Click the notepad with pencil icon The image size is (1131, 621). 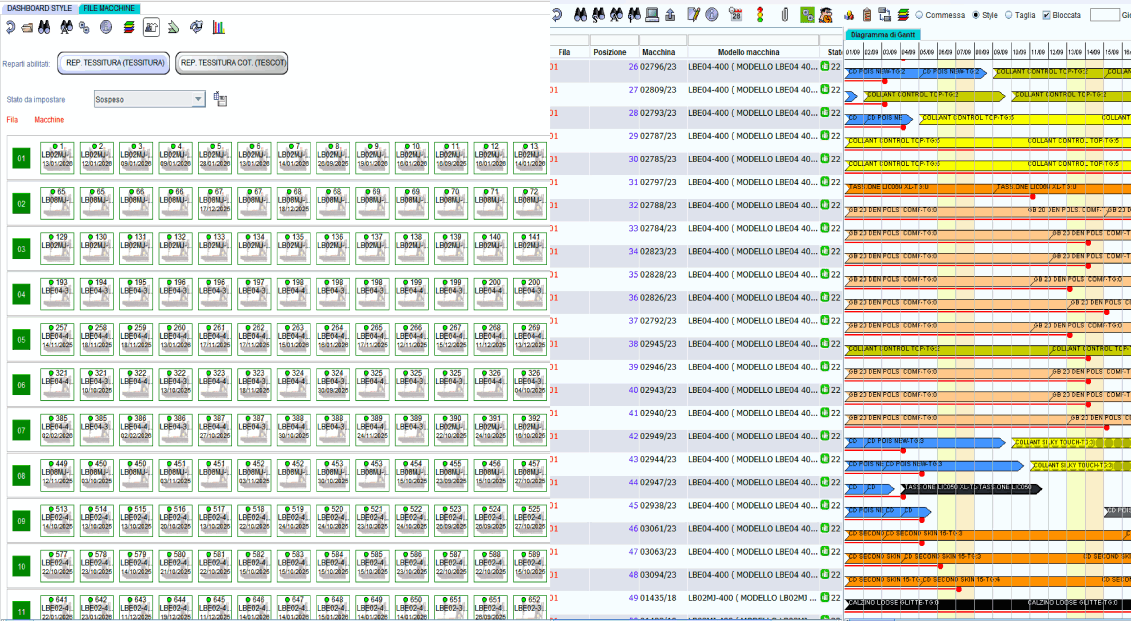tap(694, 14)
